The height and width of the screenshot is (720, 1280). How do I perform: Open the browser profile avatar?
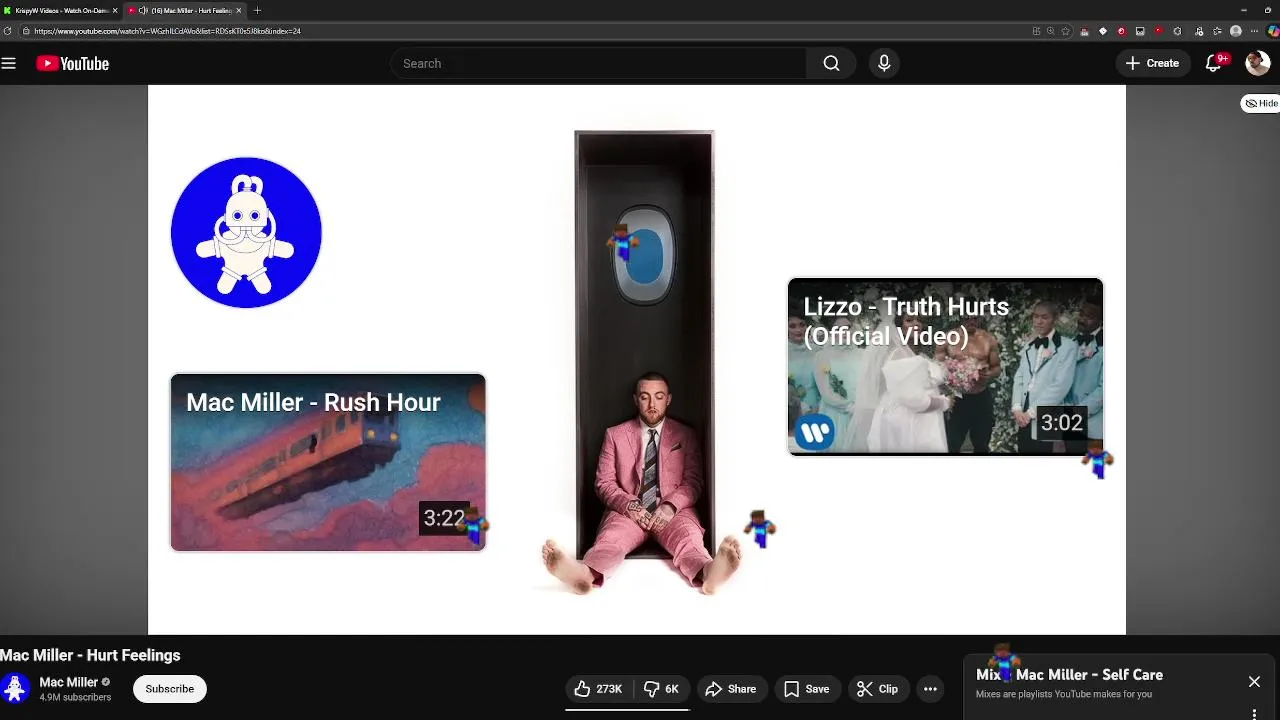click(1236, 31)
